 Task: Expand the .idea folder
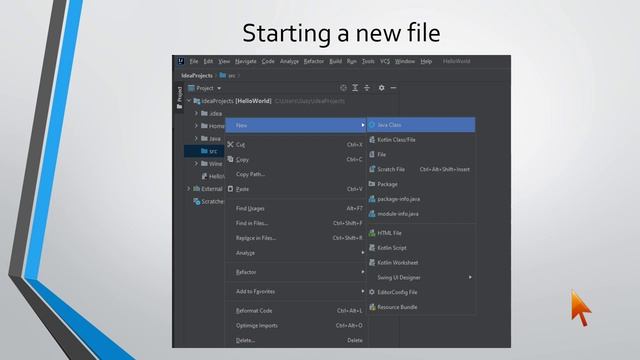pos(196,113)
